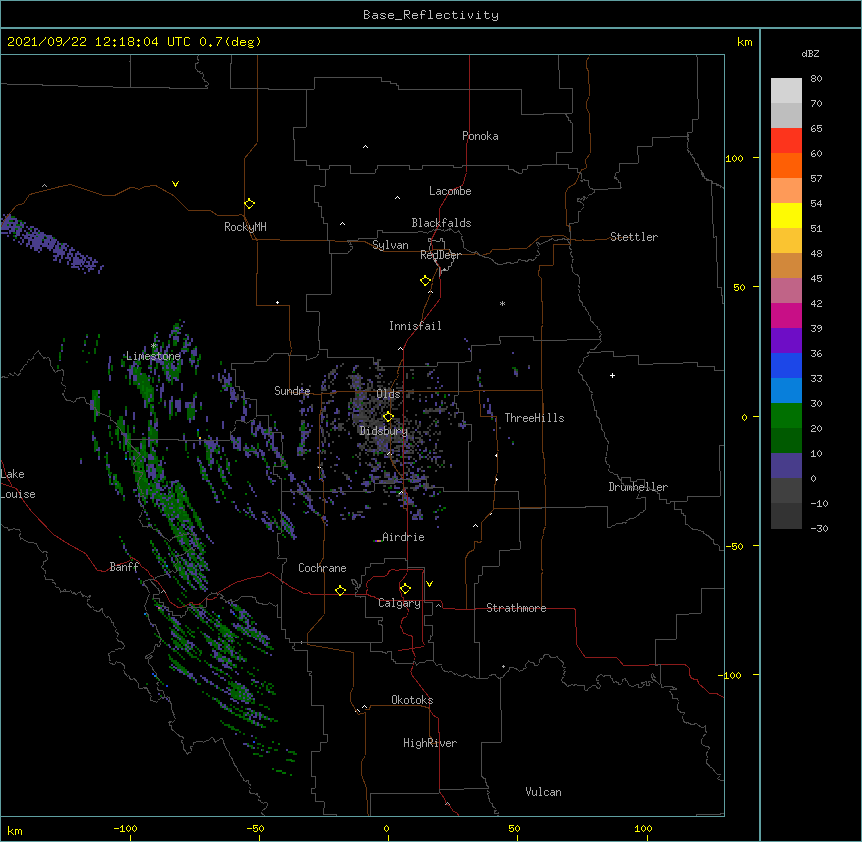Select the white plus marker north of Drumheller
The image size is (862, 842).
tap(612, 375)
